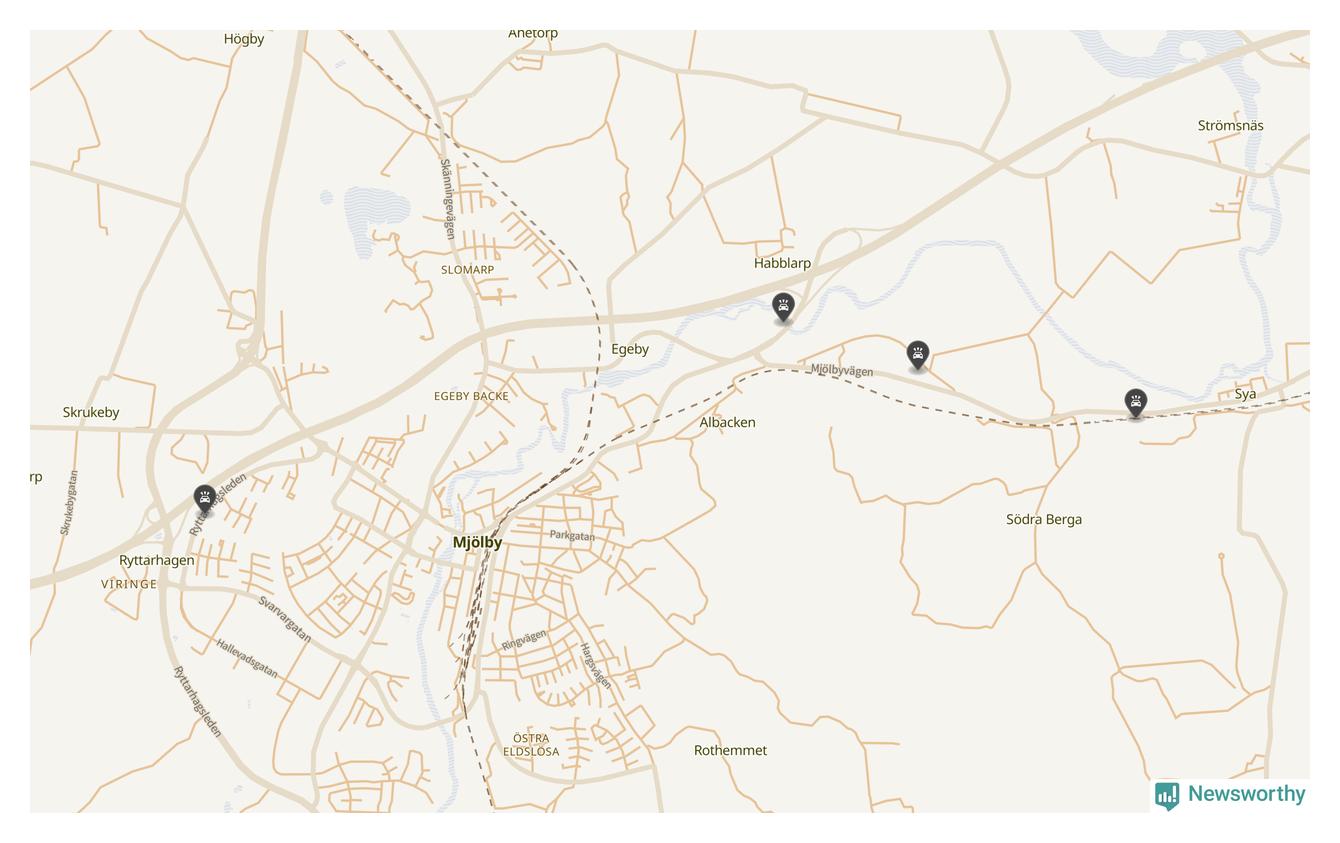Select the Rothemmet place label

click(x=730, y=750)
